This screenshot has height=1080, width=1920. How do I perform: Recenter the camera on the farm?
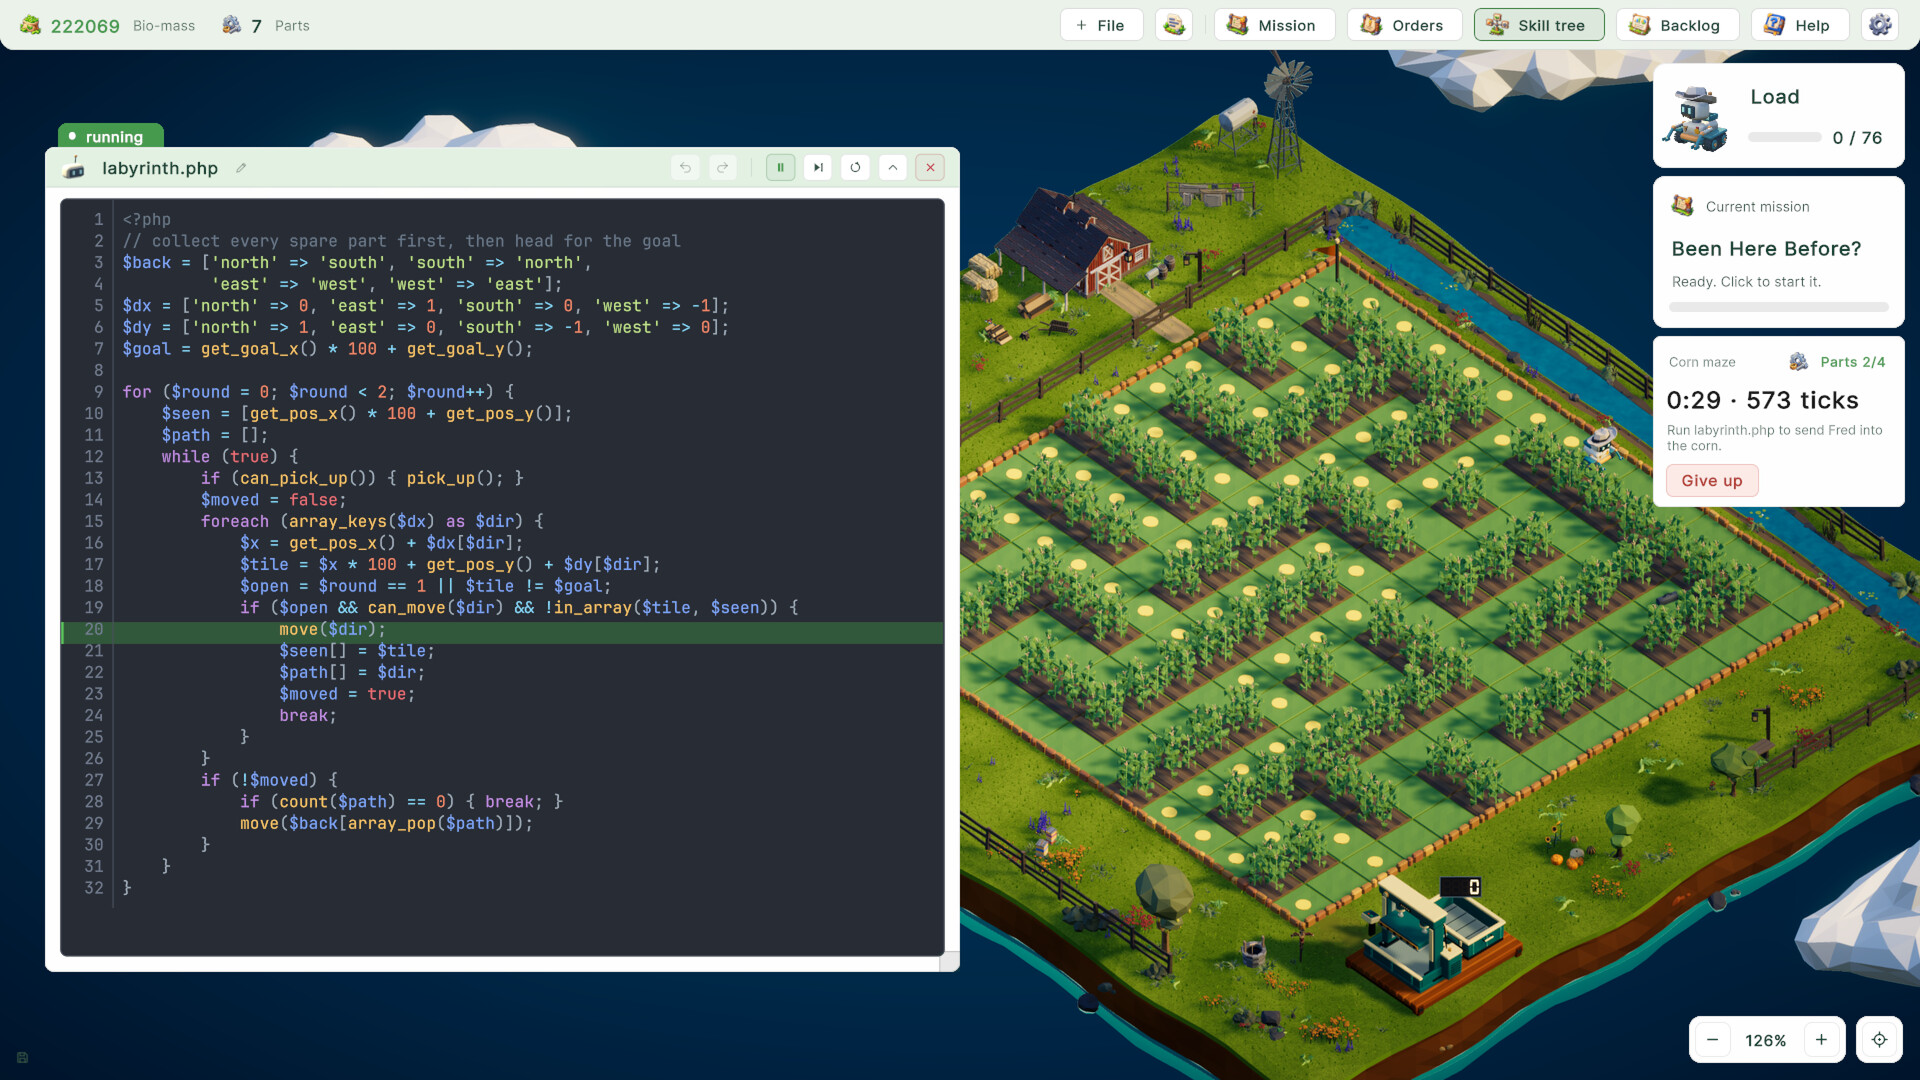(1879, 1040)
